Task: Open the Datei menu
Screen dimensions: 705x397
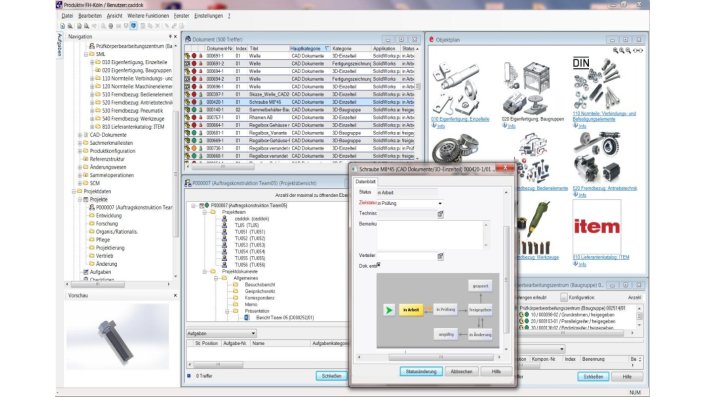Action: click(x=67, y=16)
